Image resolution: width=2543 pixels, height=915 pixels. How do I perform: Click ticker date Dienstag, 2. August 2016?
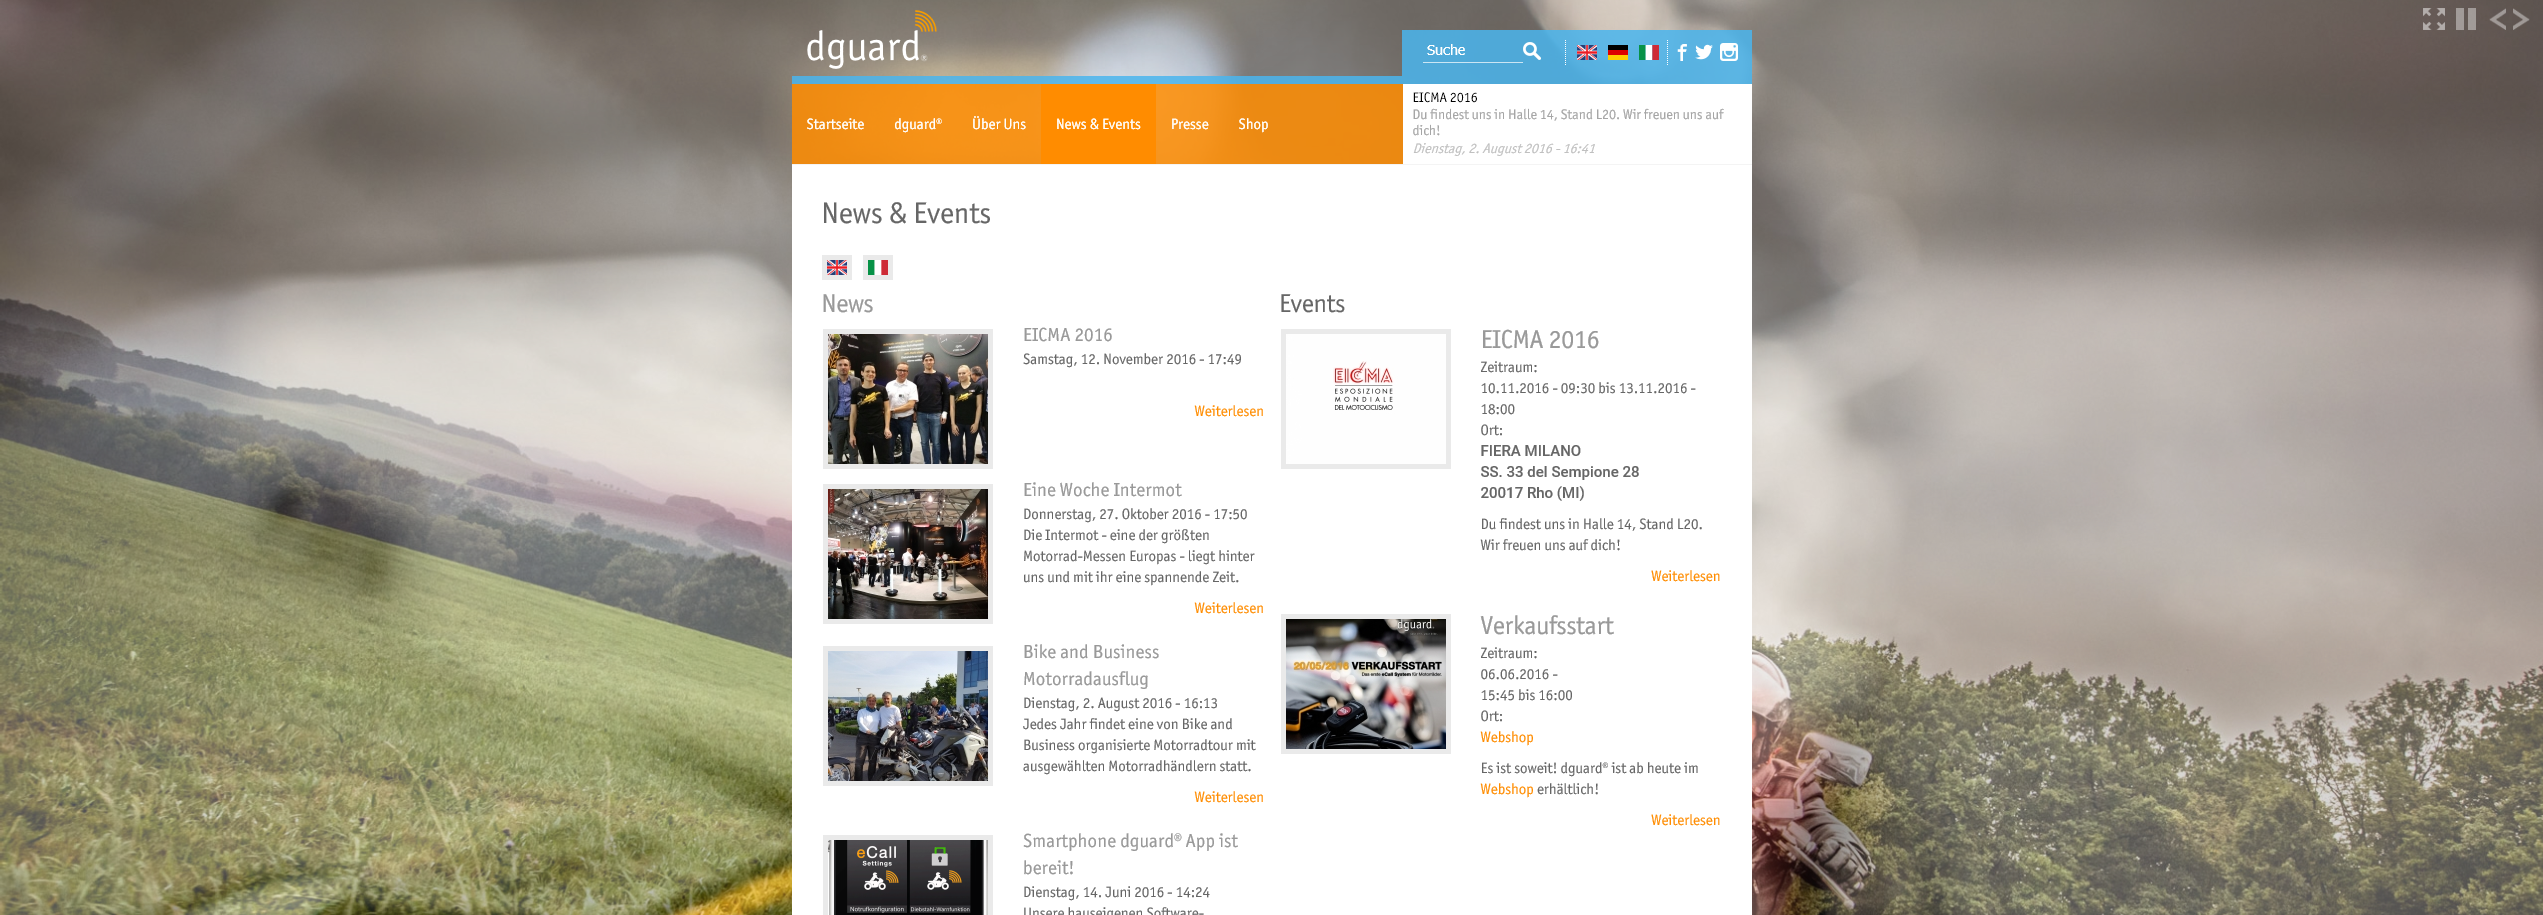pyautogui.click(x=1503, y=149)
